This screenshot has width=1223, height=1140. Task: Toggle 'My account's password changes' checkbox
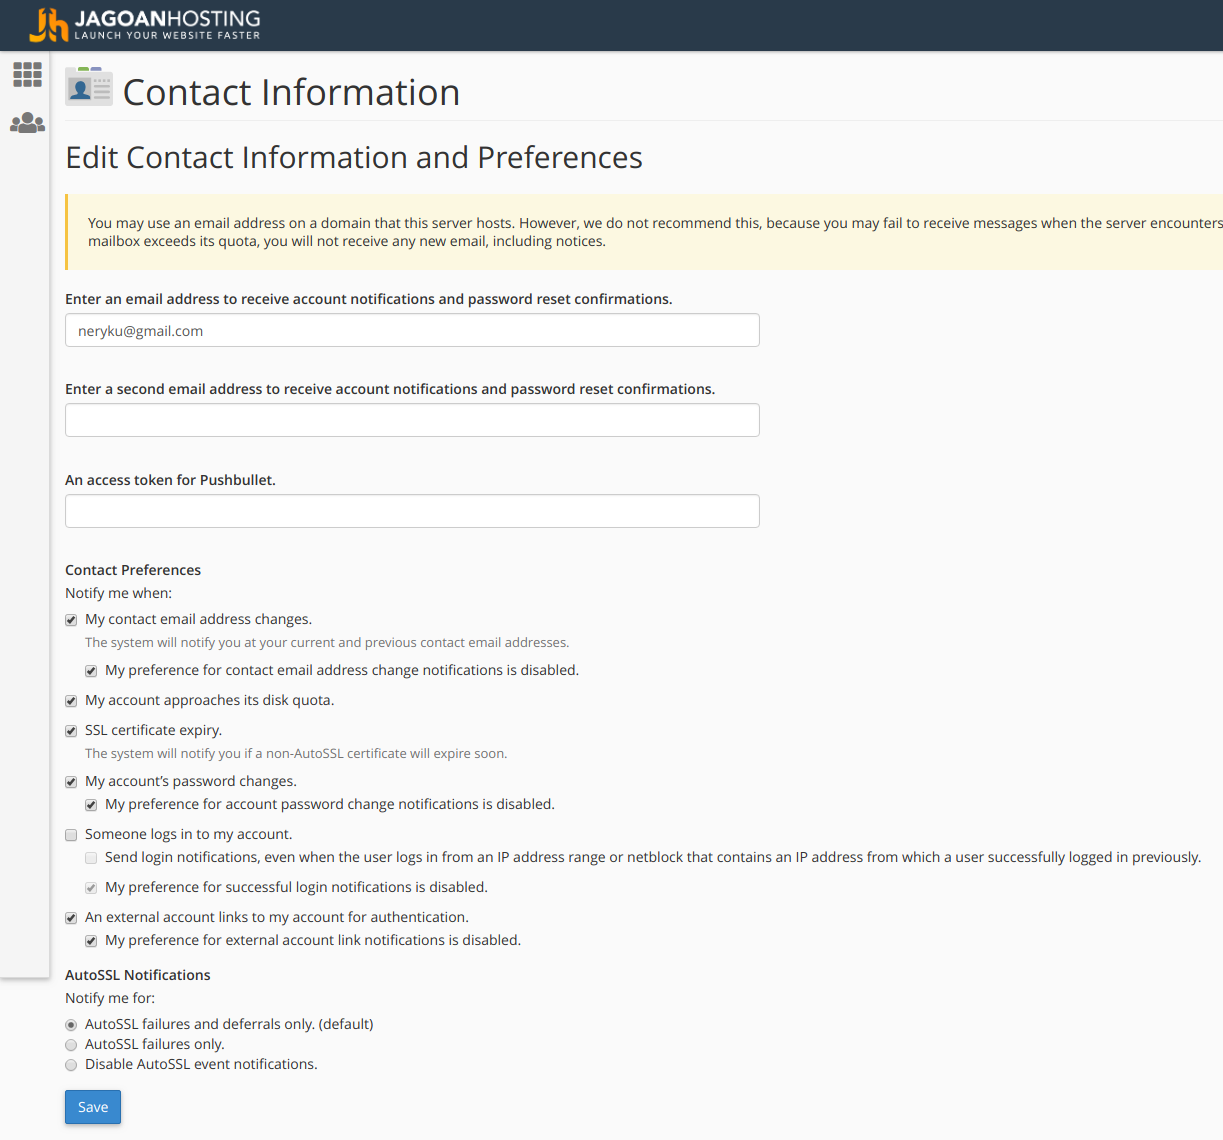coord(71,782)
